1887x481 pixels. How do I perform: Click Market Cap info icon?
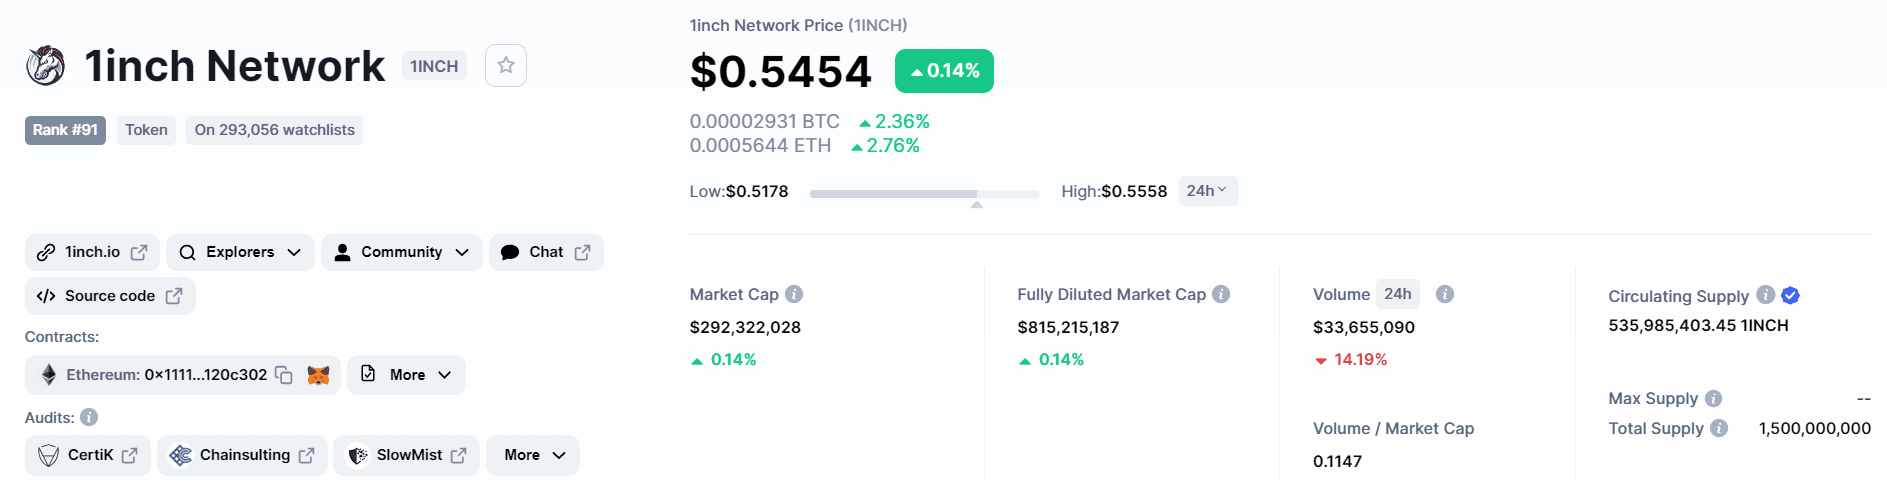[794, 294]
